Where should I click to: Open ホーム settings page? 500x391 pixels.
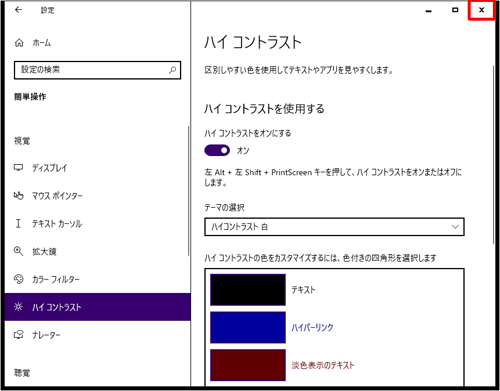coord(97,43)
